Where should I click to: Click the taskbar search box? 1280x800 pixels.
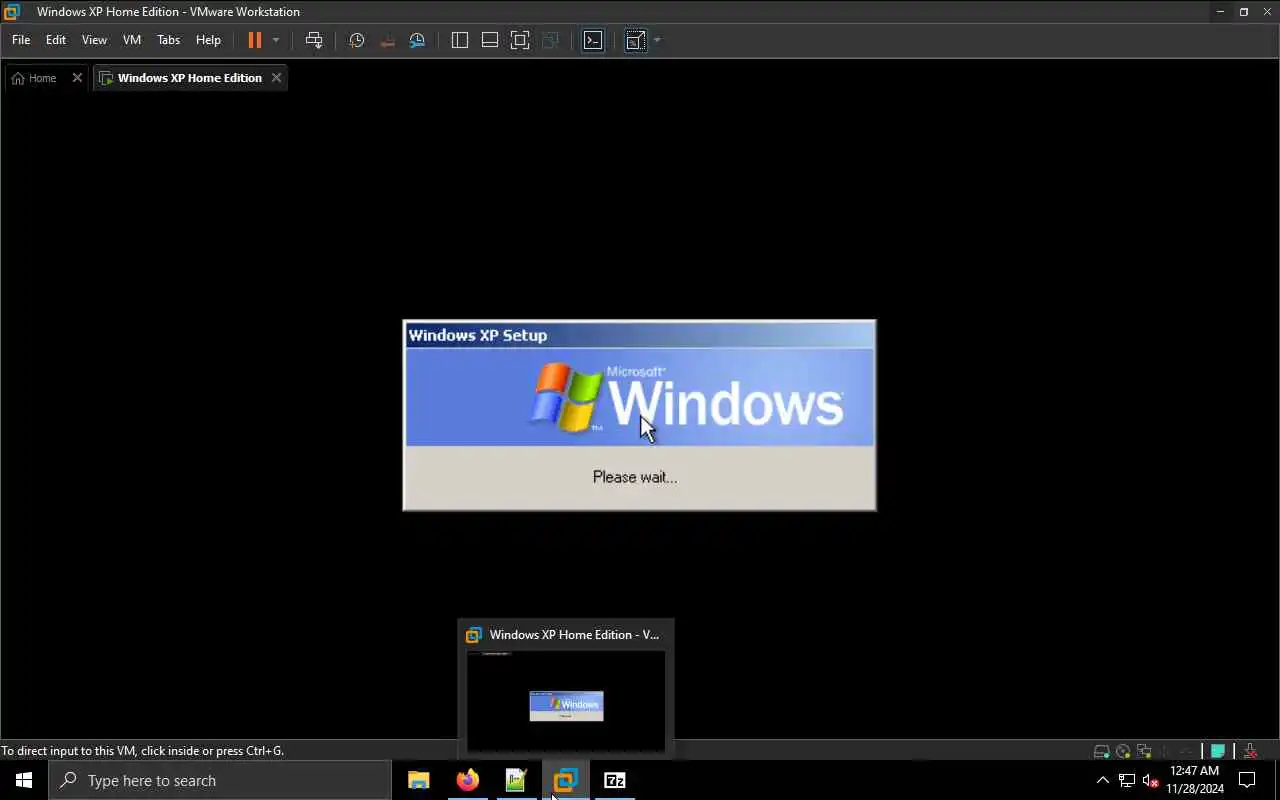[220, 780]
